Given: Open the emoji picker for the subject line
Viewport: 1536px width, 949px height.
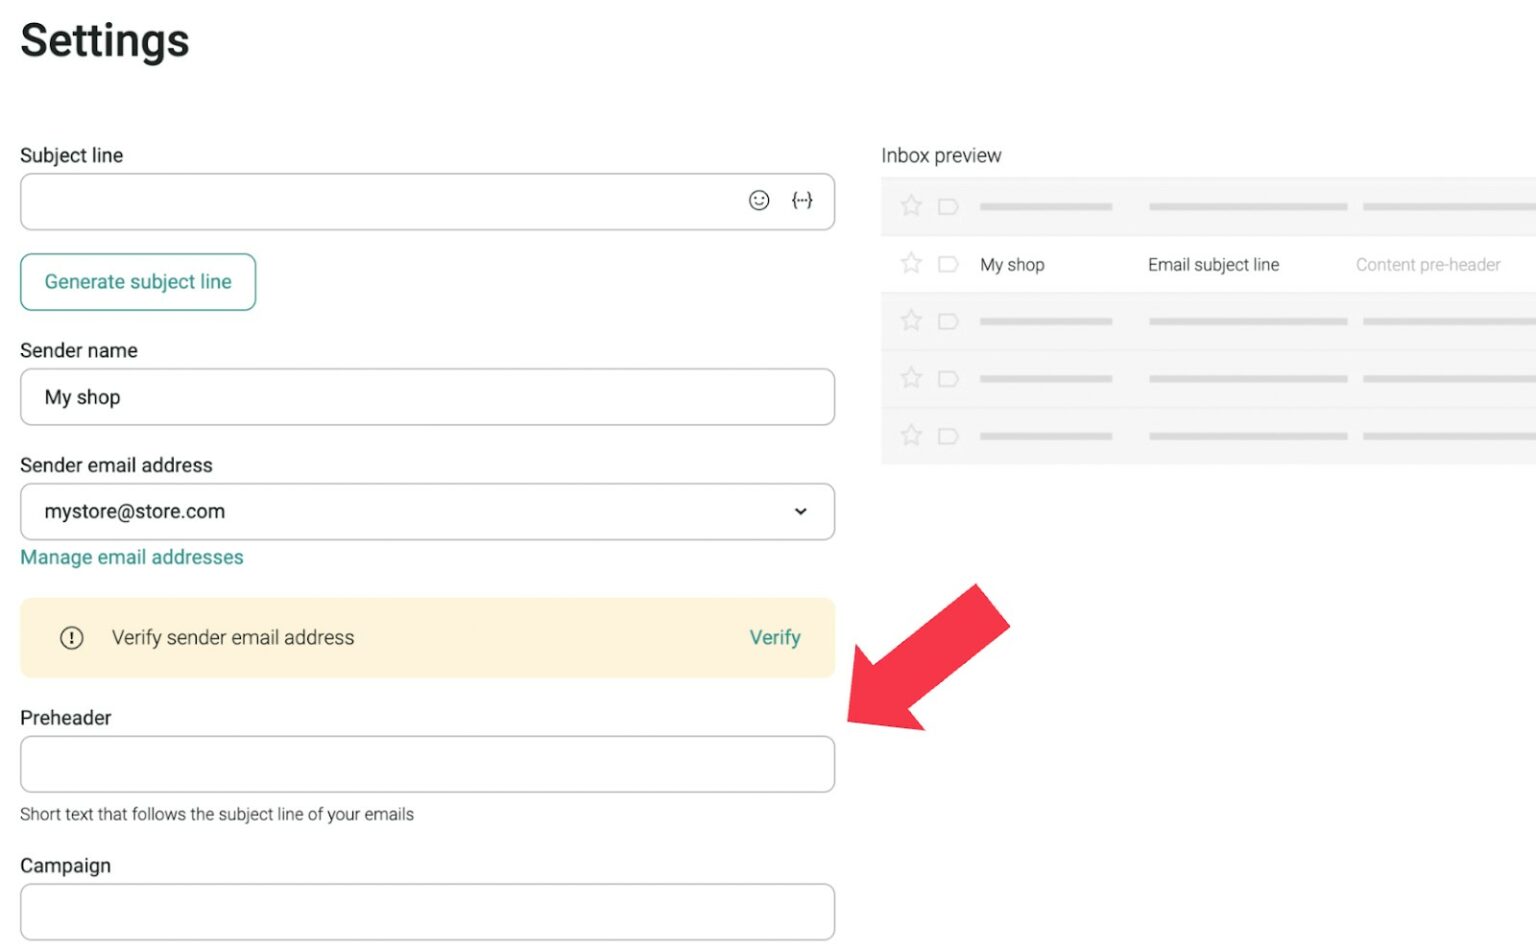Looking at the screenshot, I should [759, 200].
